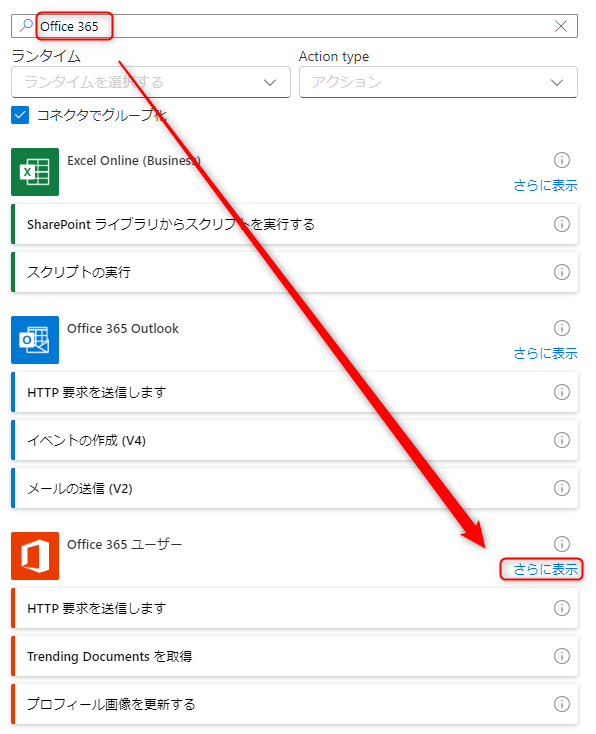This screenshot has width=596, height=734.
Task: Open the Action type dropdown
Action: coord(438,82)
